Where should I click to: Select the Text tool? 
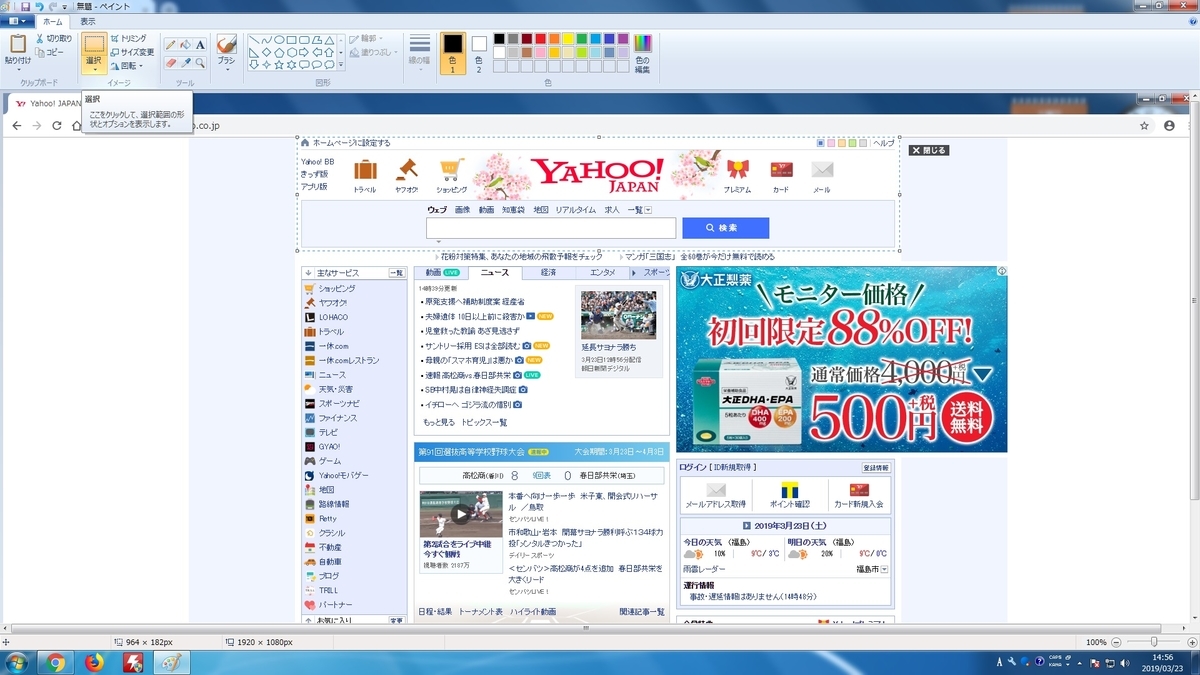point(200,44)
